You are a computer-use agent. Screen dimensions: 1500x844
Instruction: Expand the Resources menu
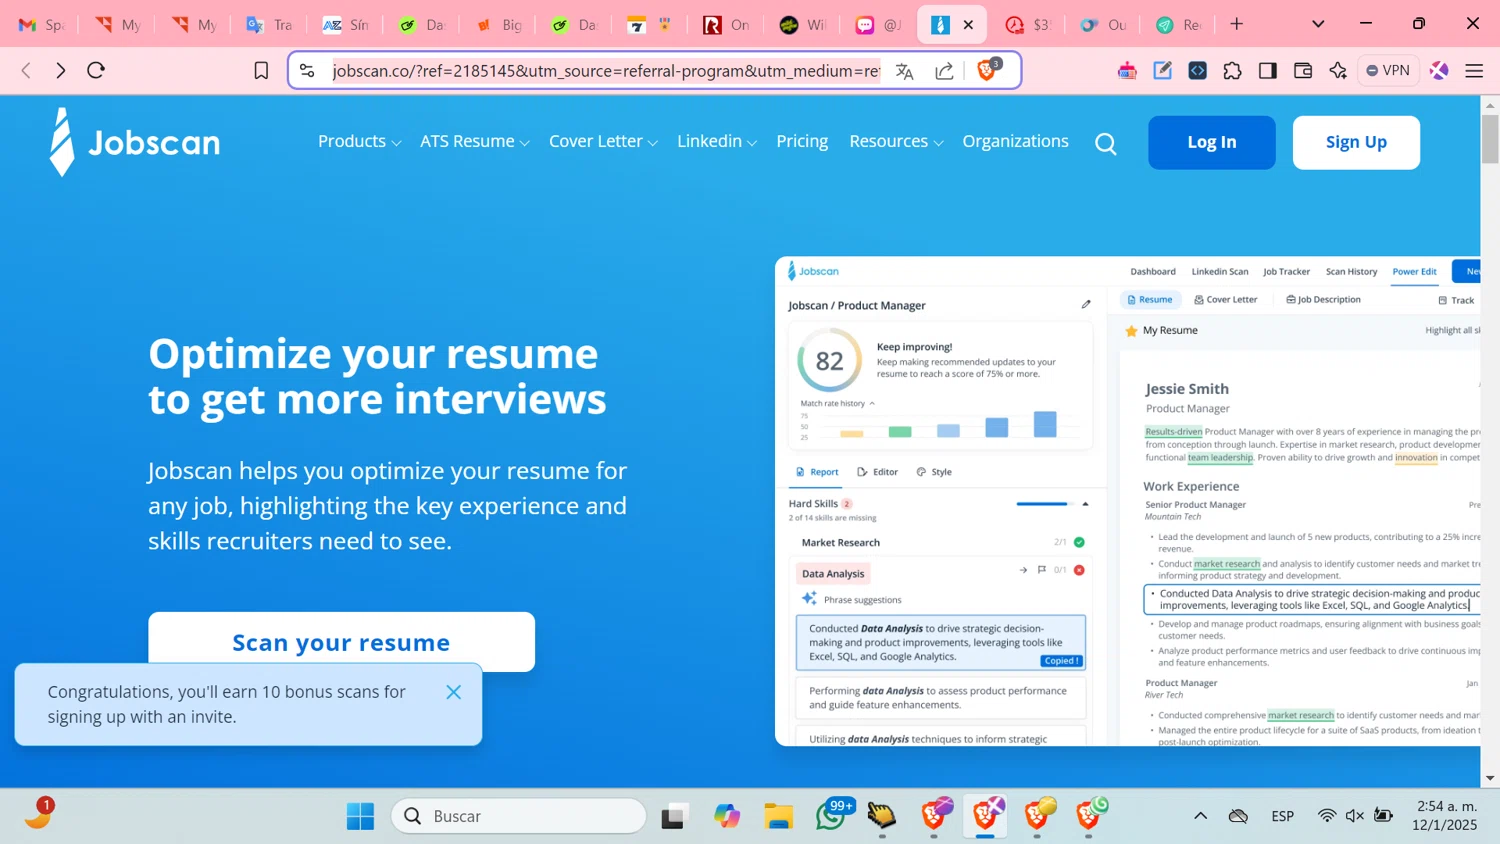click(x=896, y=141)
